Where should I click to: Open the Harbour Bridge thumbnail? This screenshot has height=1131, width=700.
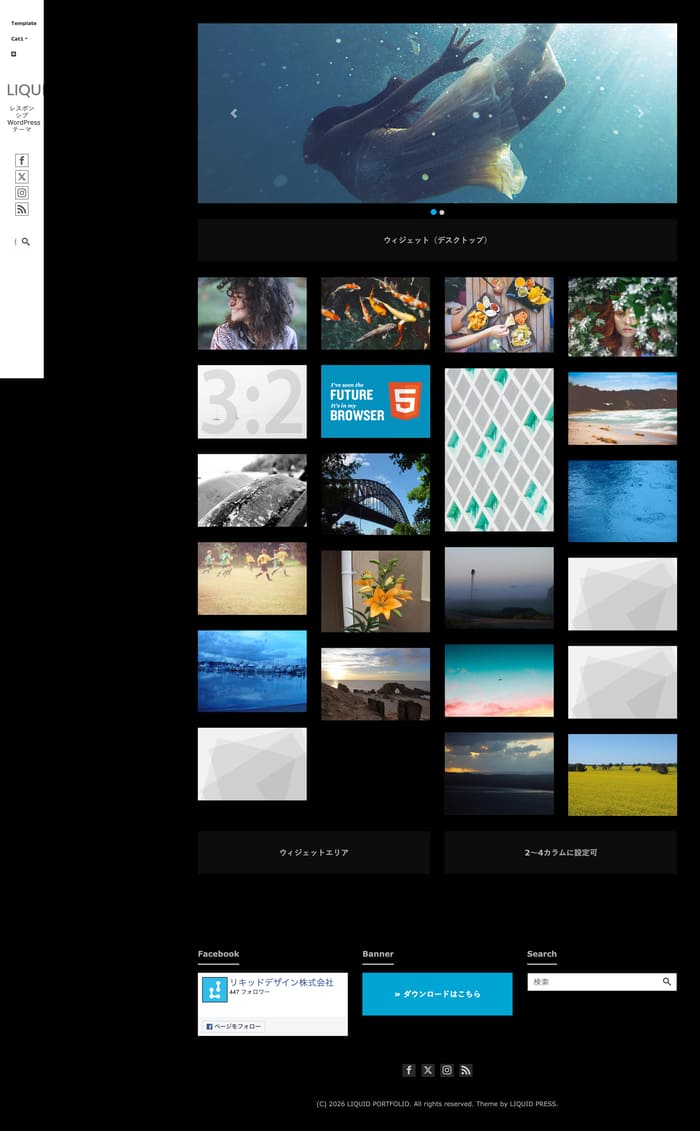click(x=375, y=494)
